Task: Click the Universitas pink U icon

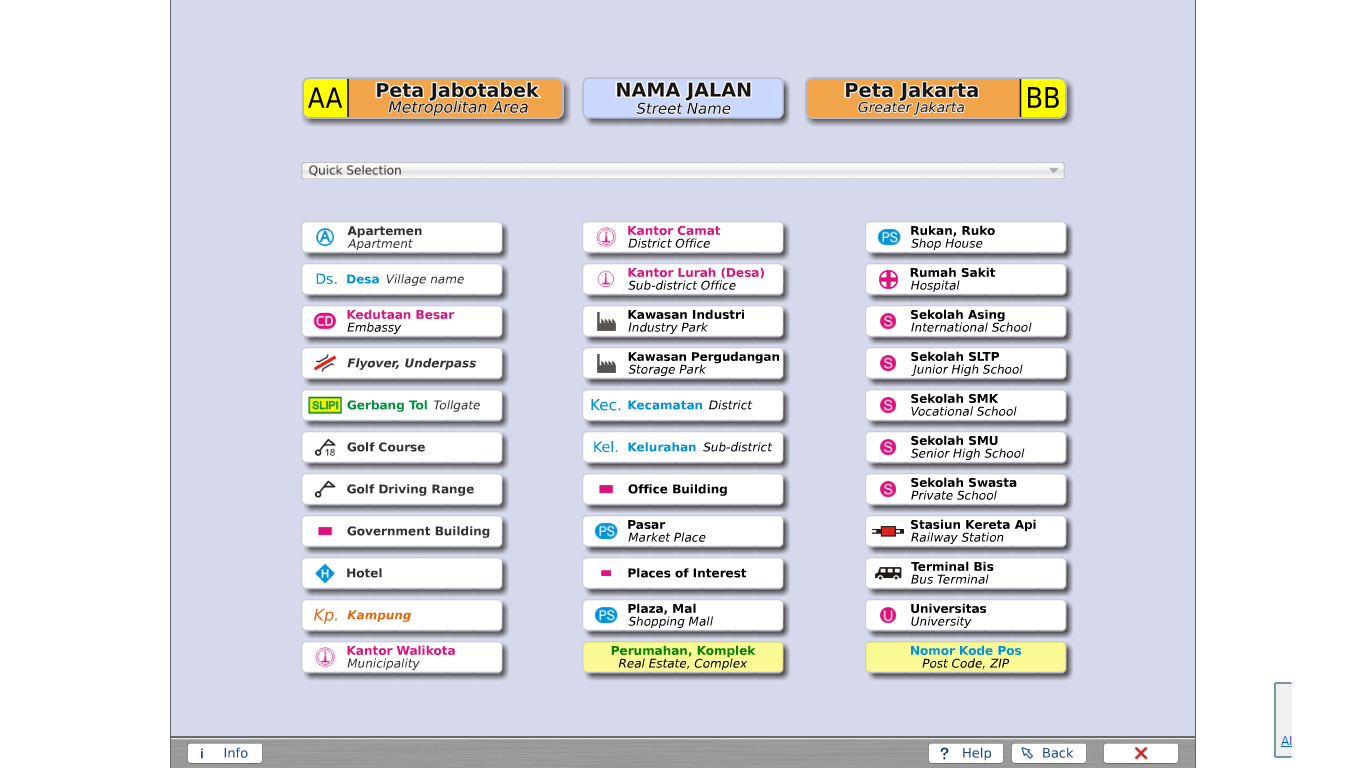Action: [888, 615]
